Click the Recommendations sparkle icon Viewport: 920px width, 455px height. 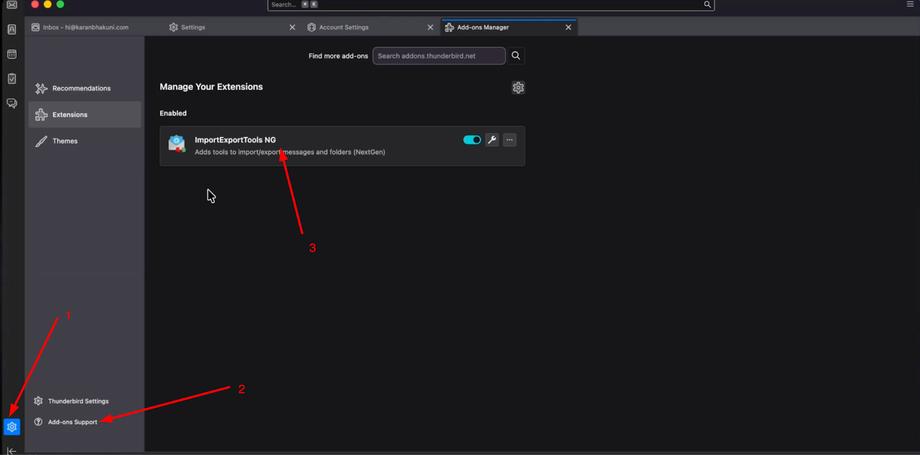41,89
